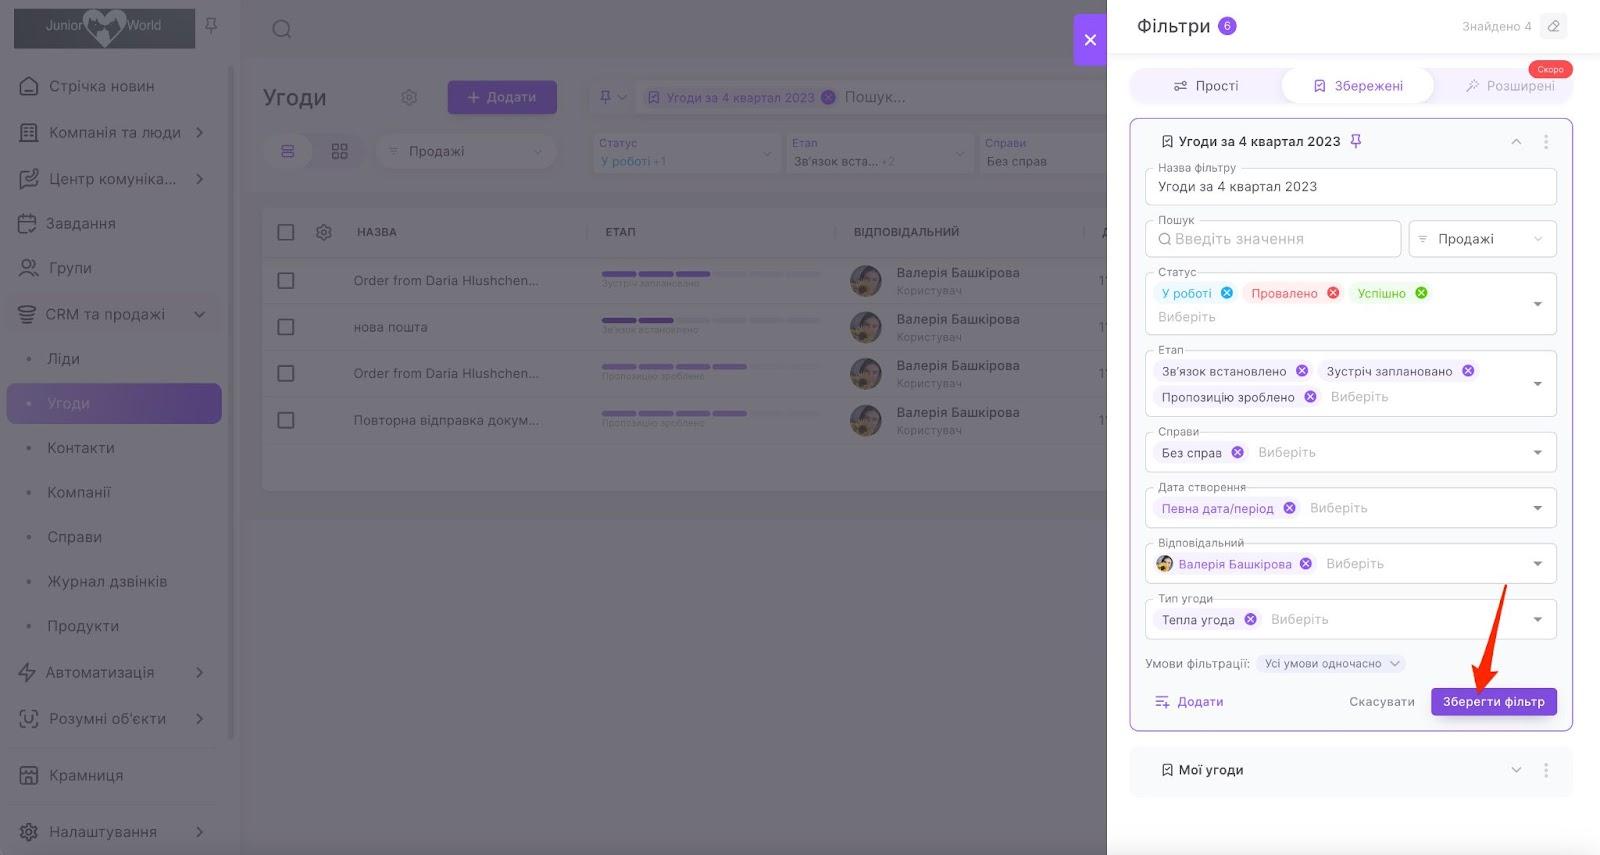Click the pin filter icon by search bar
Image resolution: width=1600 pixels, height=855 pixels.
605,97
